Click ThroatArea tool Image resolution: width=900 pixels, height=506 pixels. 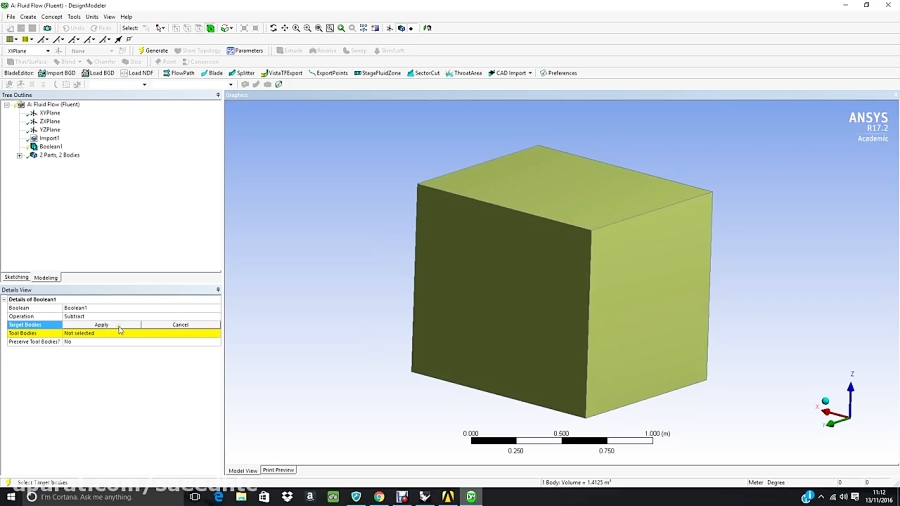click(x=464, y=73)
